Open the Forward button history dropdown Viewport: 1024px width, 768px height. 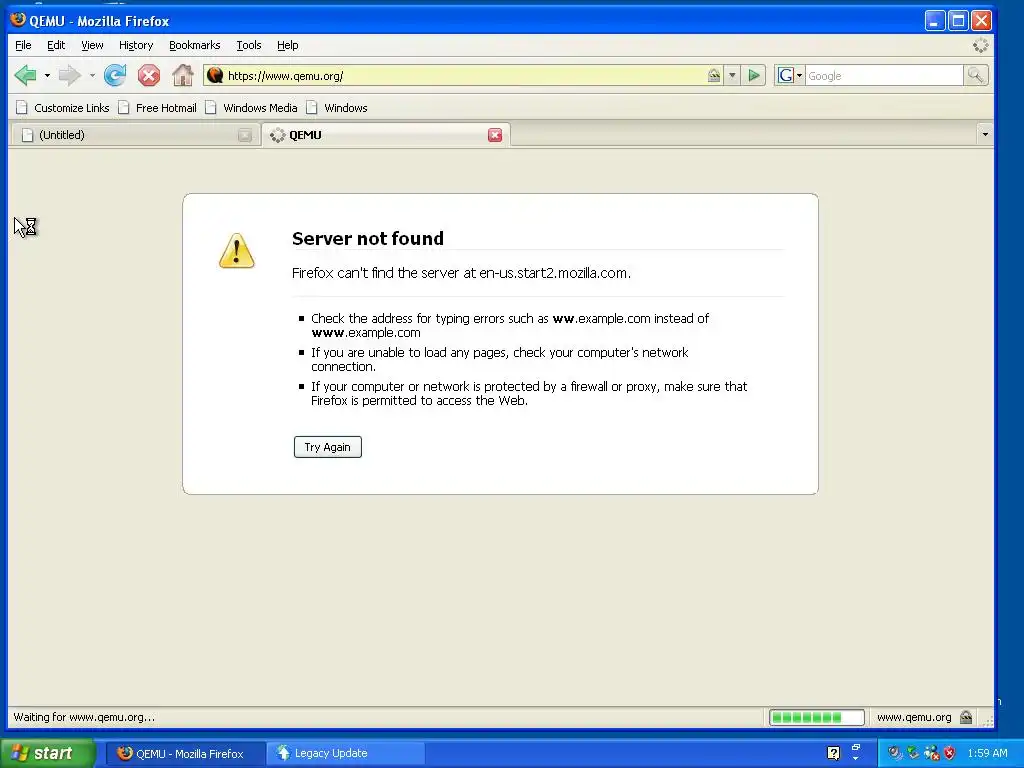point(92,76)
